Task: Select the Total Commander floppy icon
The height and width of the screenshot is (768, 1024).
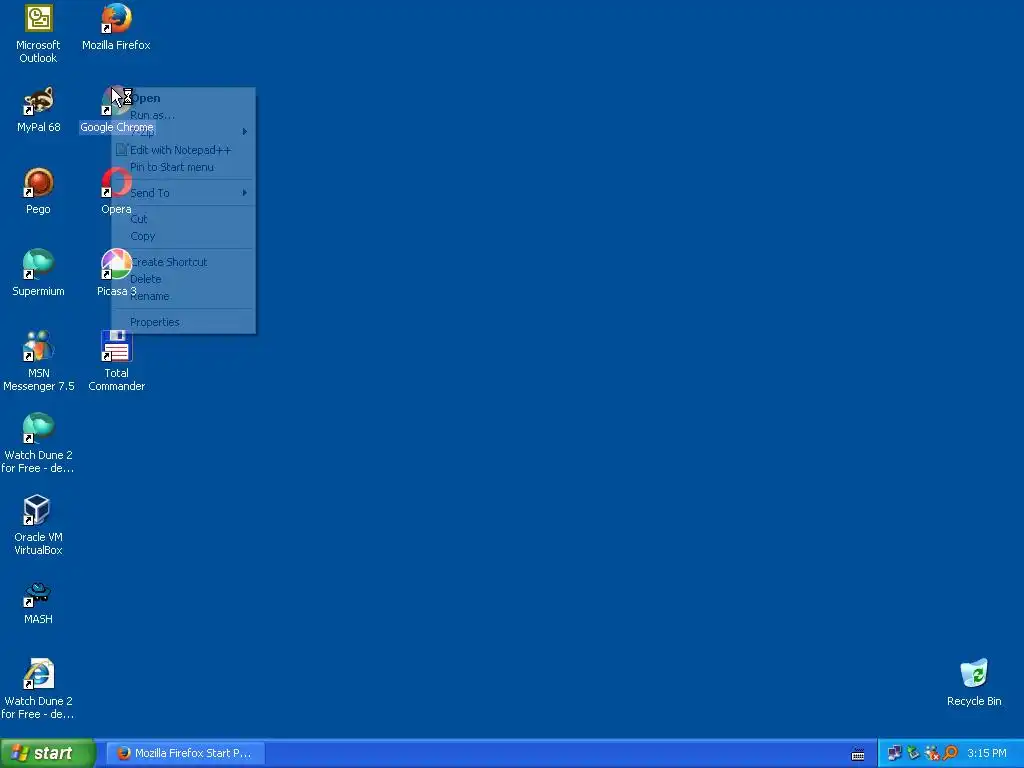Action: (x=116, y=346)
